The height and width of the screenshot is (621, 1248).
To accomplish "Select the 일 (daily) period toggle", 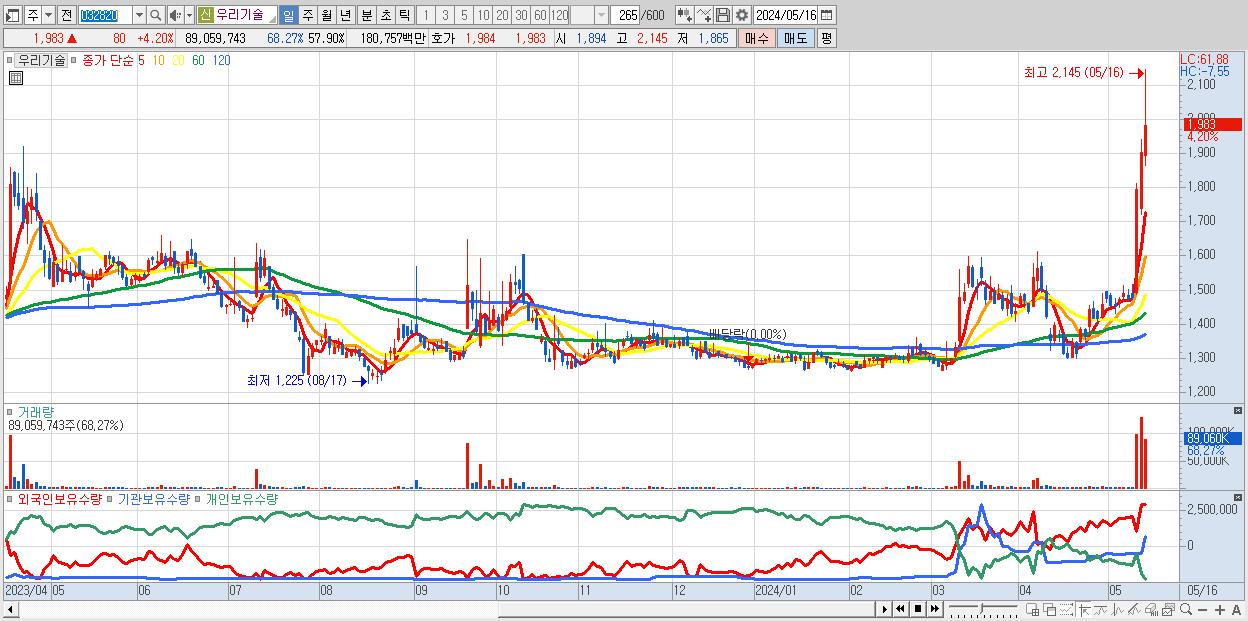I will click(x=288, y=15).
